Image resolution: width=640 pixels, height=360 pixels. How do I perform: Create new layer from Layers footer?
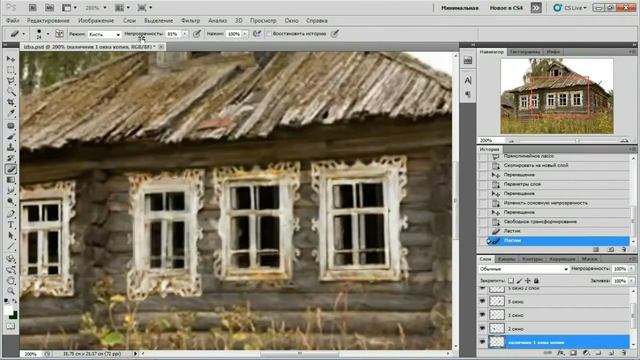tap(611, 353)
